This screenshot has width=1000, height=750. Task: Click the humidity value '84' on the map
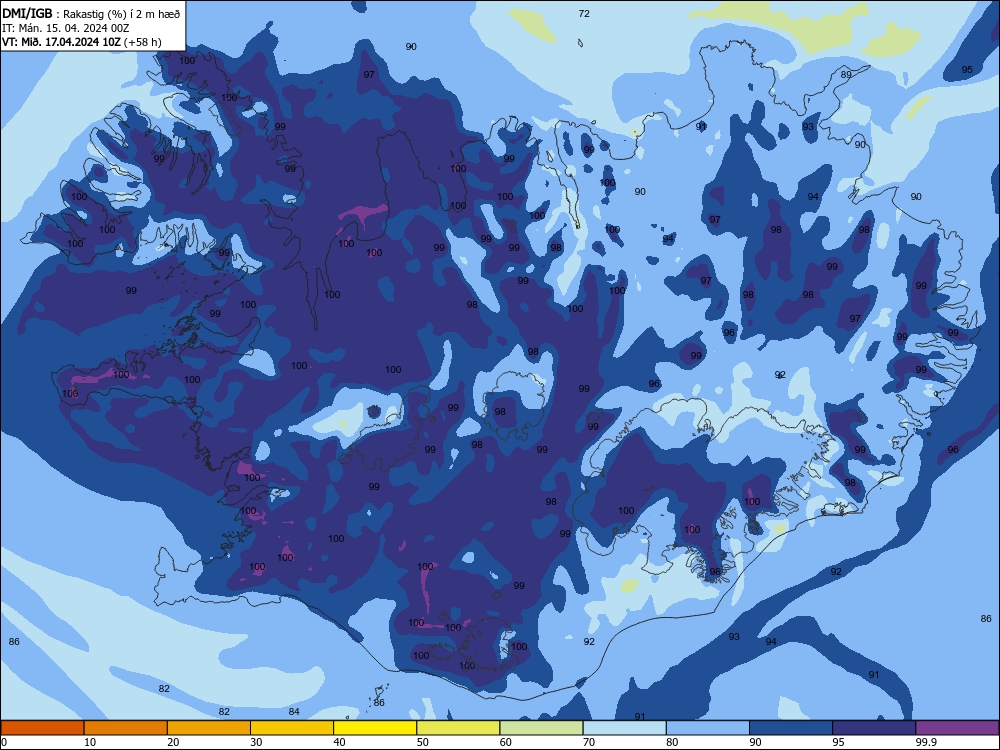point(294,712)
